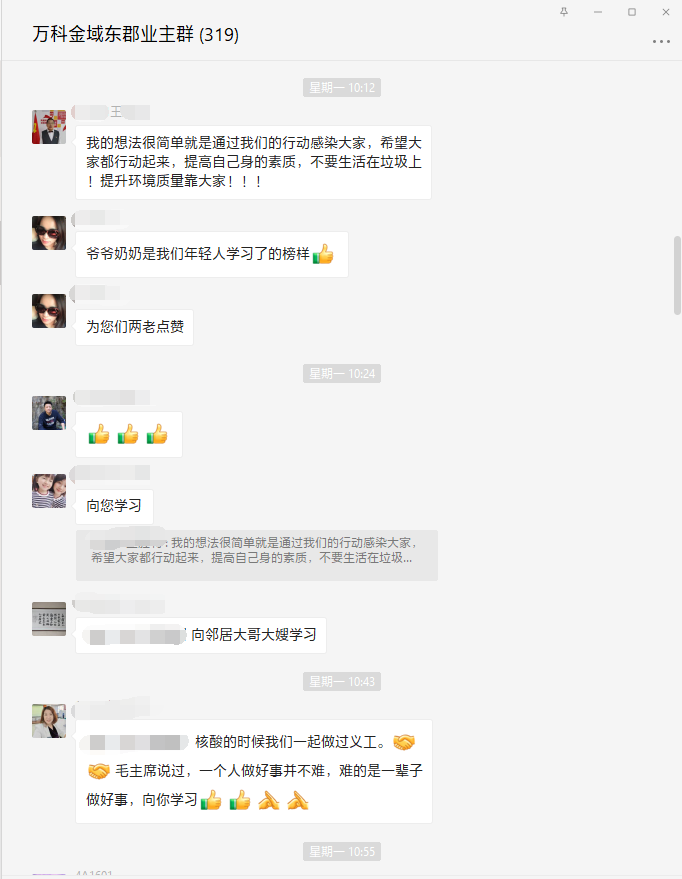Click the calligraphy scroll avatar
Viewport: 682px width, 879px height.
point(49,619)
